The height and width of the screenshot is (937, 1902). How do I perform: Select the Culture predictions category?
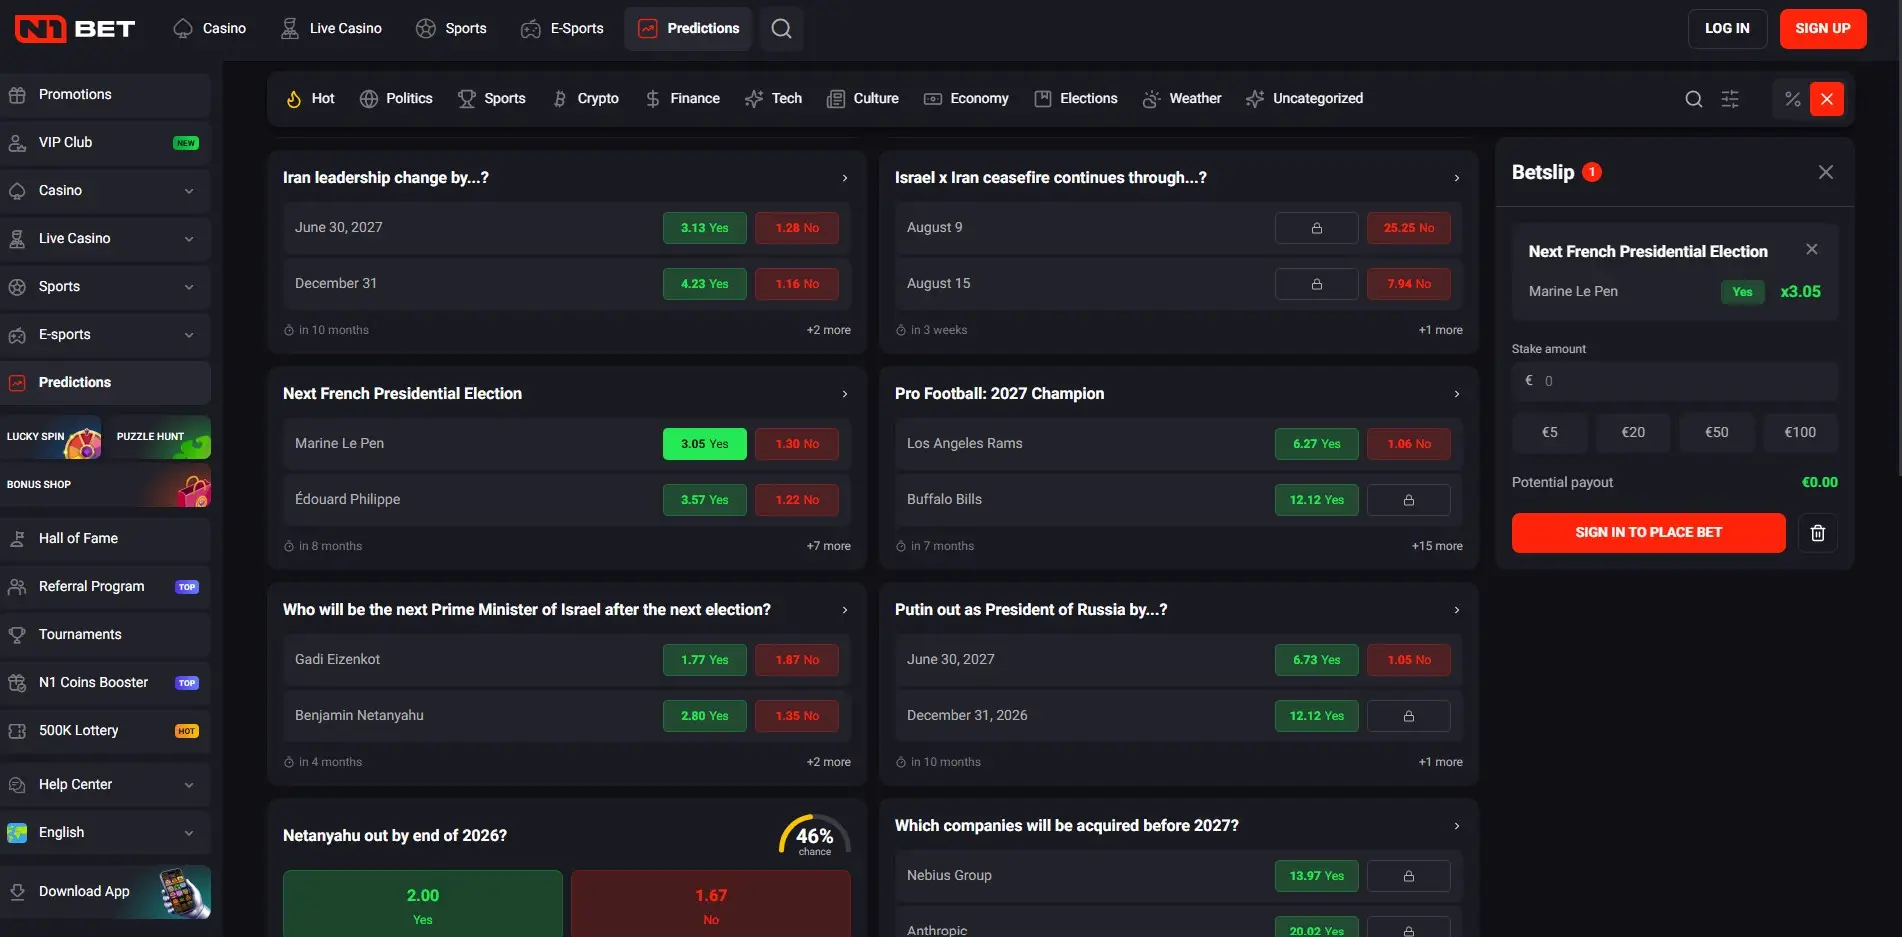tap(863, 99)
